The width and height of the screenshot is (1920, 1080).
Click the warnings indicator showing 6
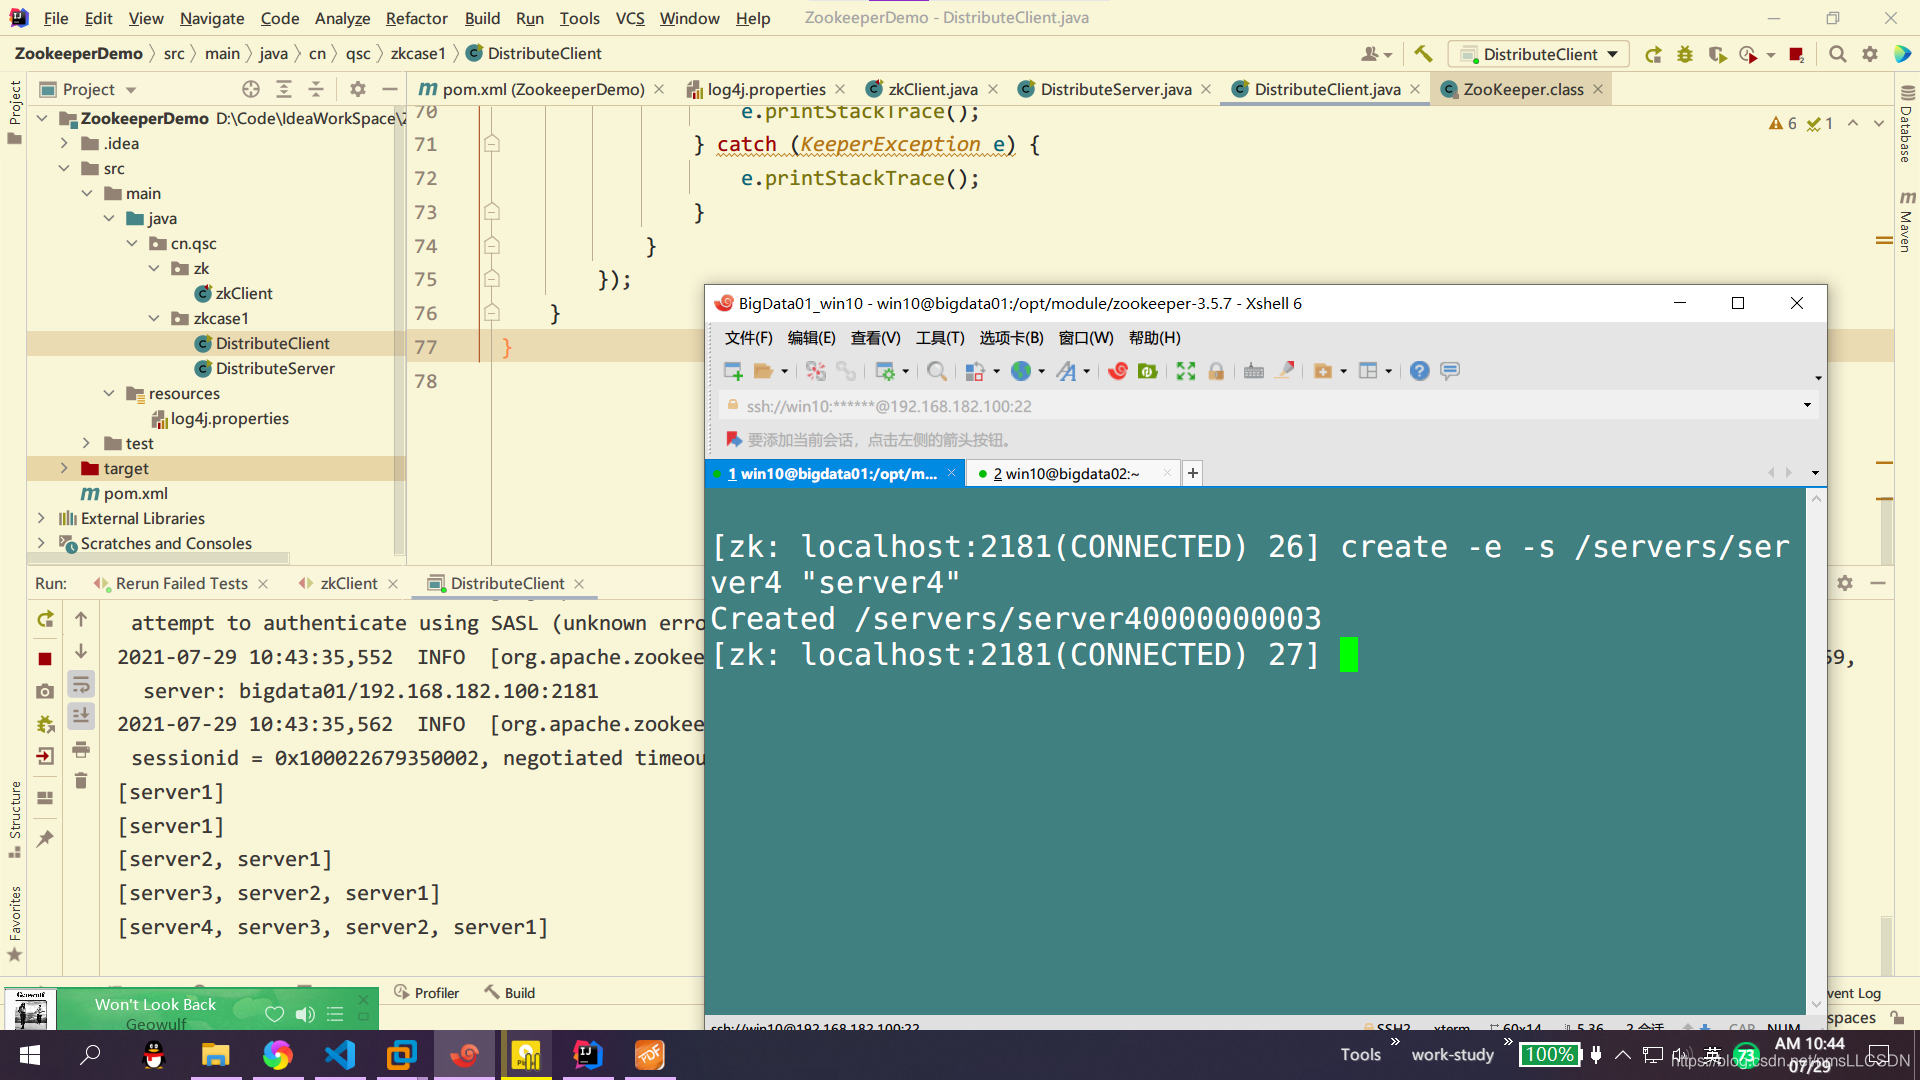[x=1782, y=123]
